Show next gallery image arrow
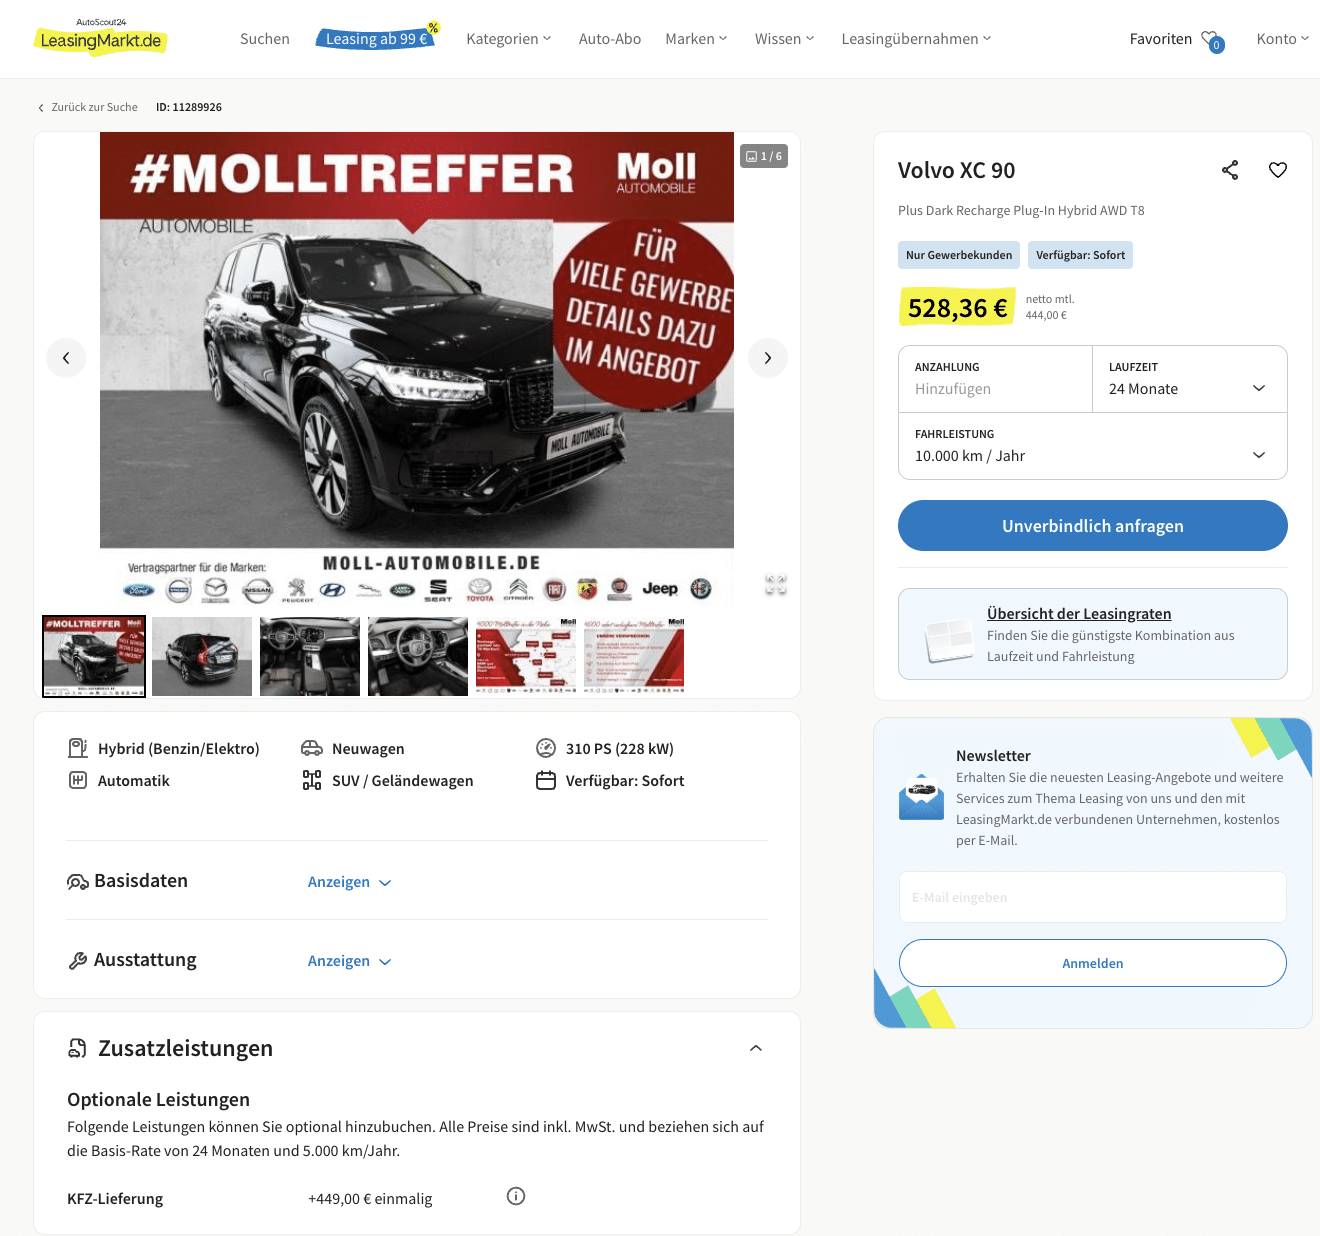 (x=768, y=358)
